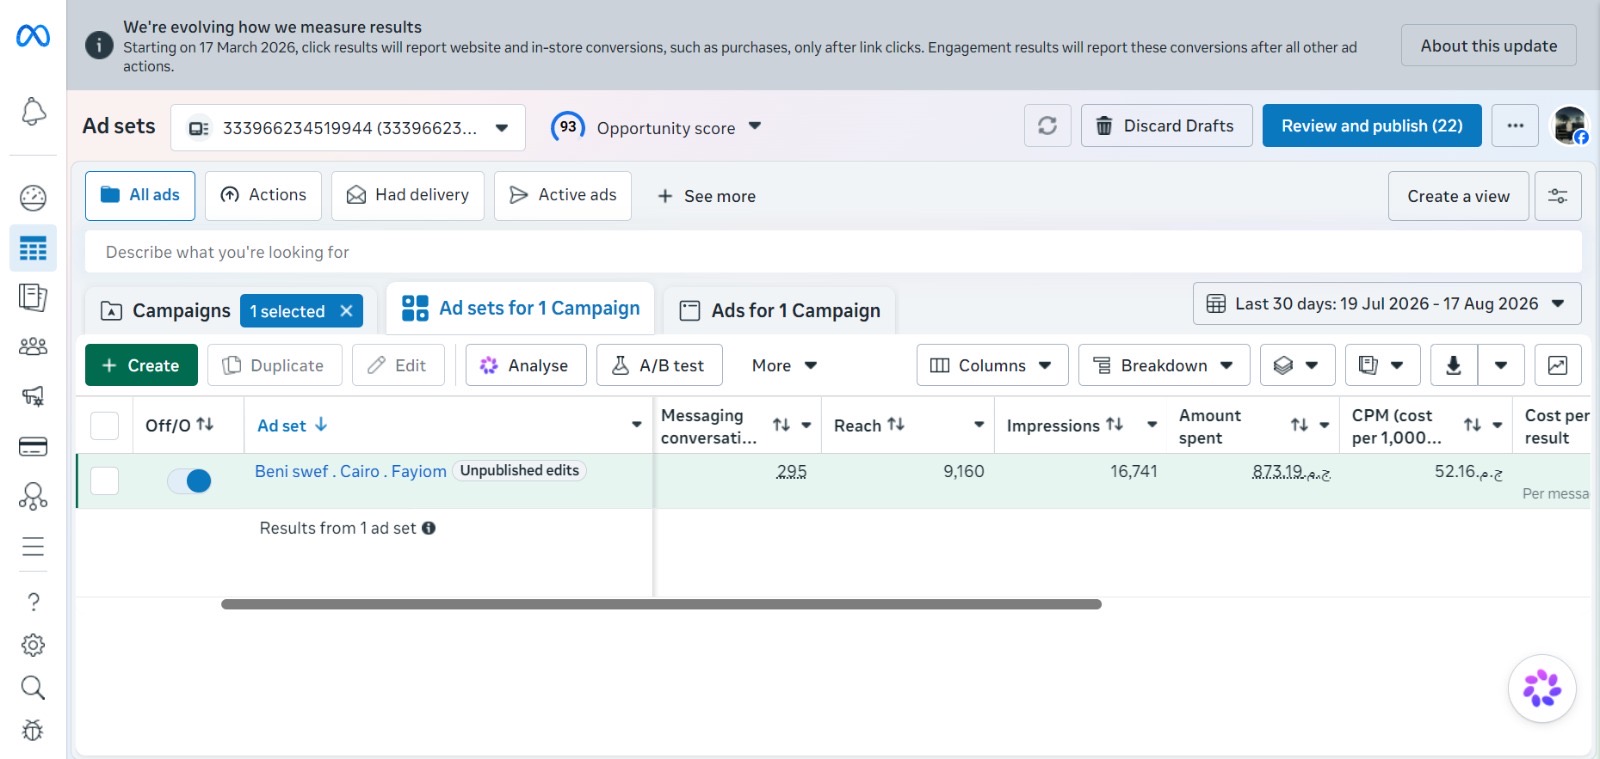
Task: Select the Had delivery view
Action: [x=408, y=195]
